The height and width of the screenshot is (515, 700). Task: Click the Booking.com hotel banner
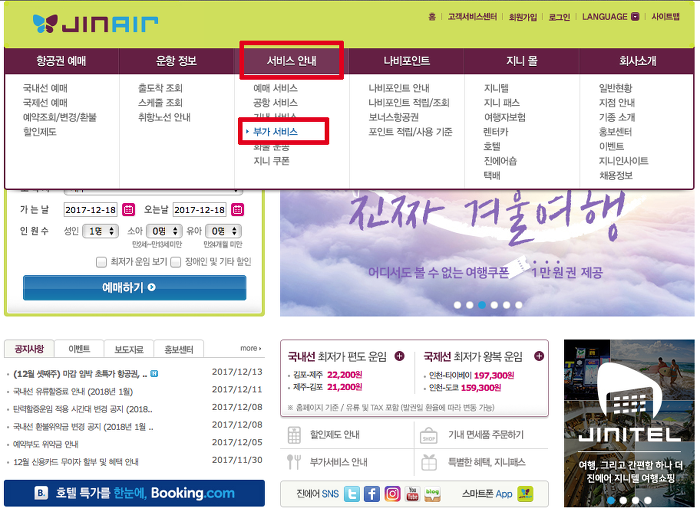[x=134, y=493]
